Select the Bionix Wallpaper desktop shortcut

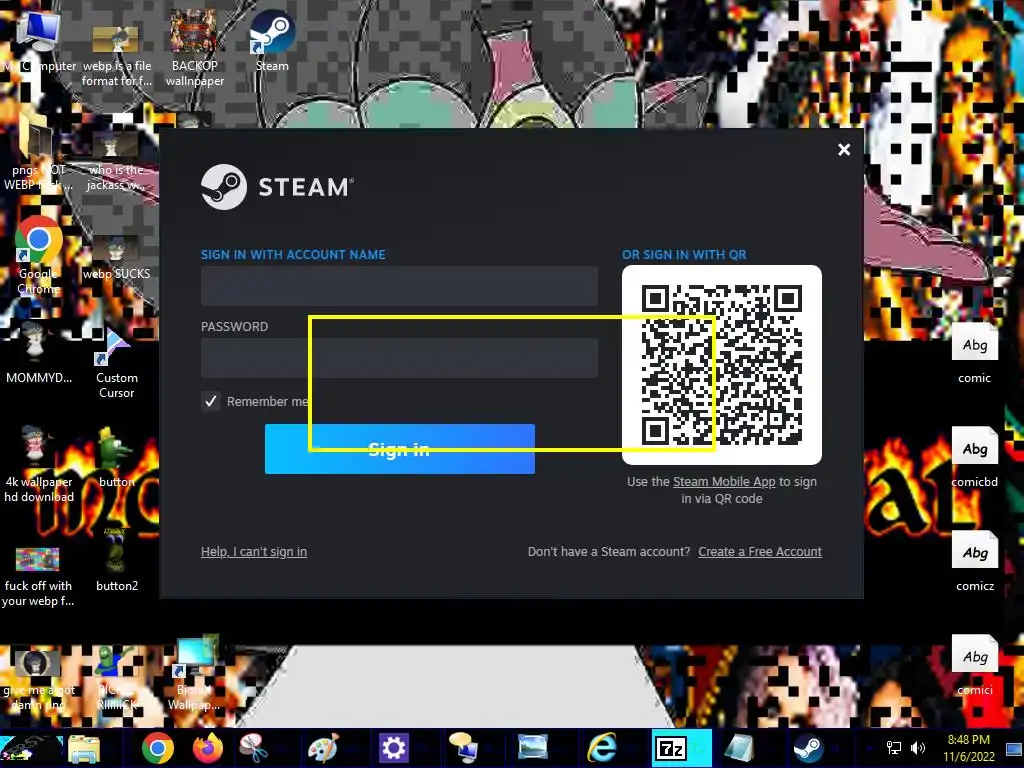click(194, 675)
